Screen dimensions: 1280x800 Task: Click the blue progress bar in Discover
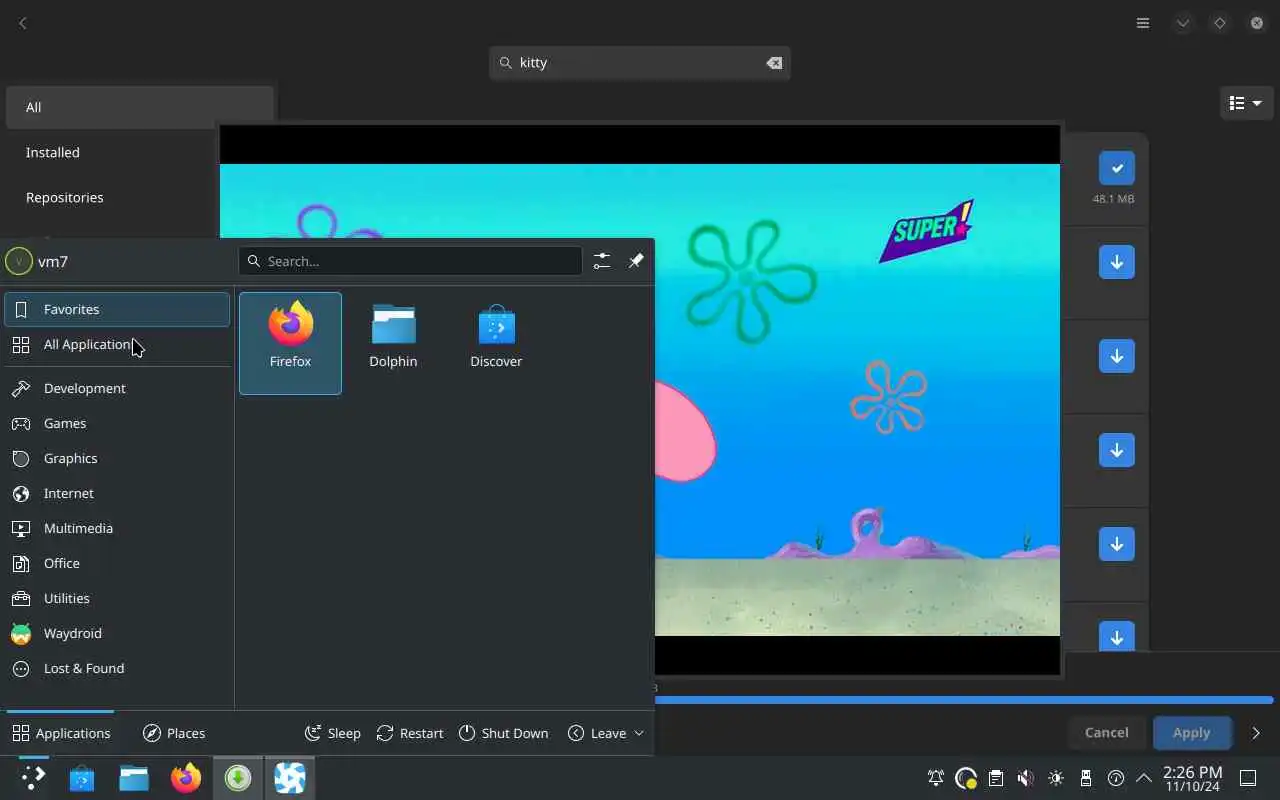tap(964, 700)
